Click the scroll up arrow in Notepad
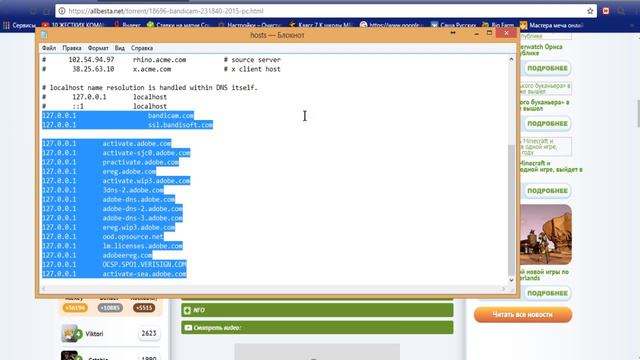The height and width of the screenshot is (360, 640). point(511,60)
